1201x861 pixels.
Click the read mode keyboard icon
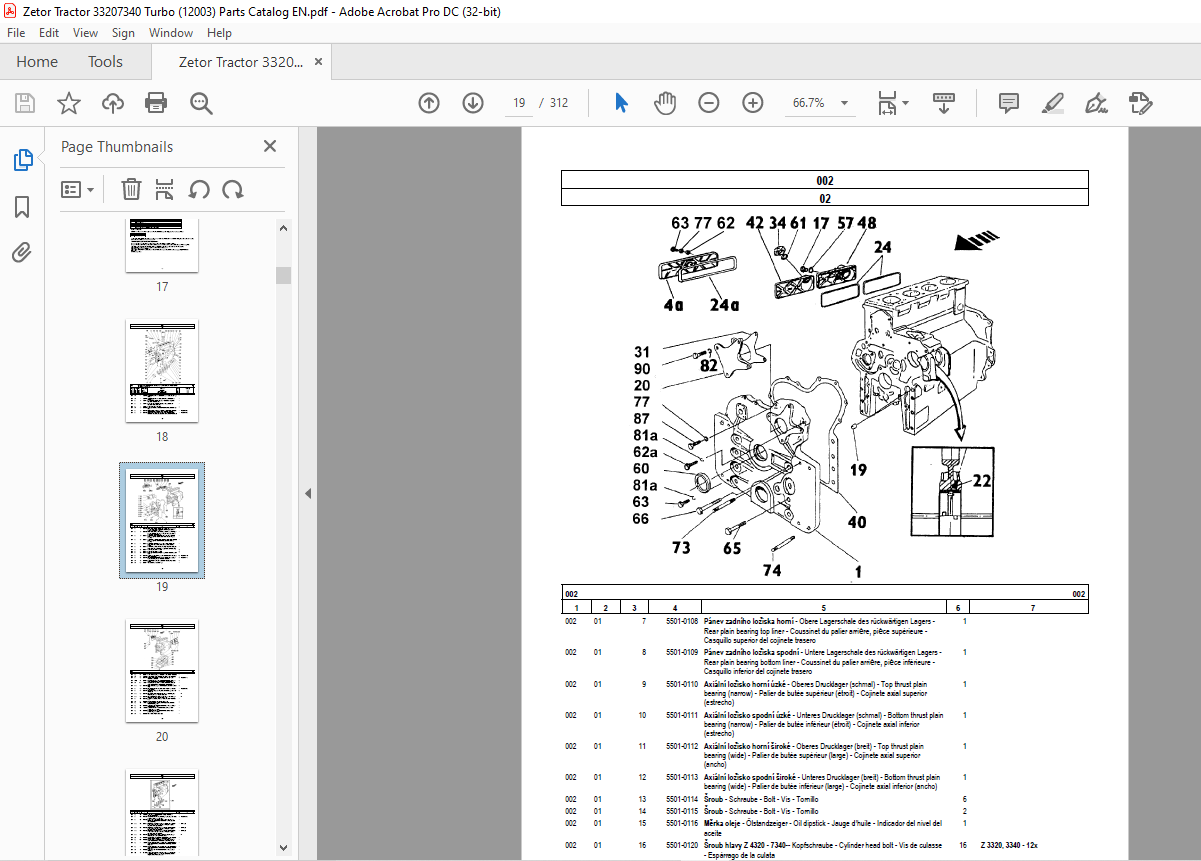point(944,103)
